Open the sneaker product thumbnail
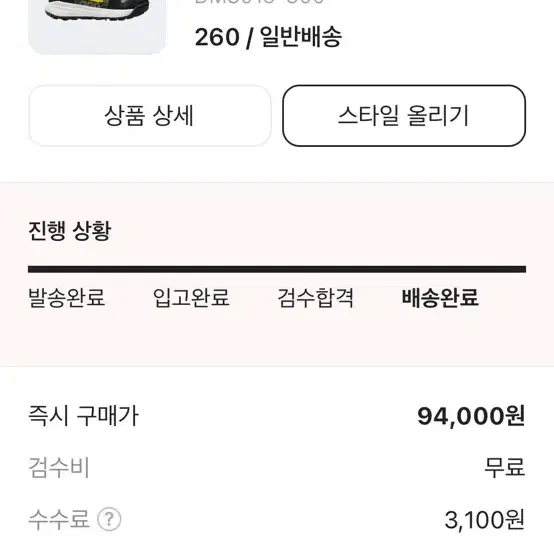Image resolution: width=554 pixels, height=554 pixels. pyautogui.click(x=97, y=27)
